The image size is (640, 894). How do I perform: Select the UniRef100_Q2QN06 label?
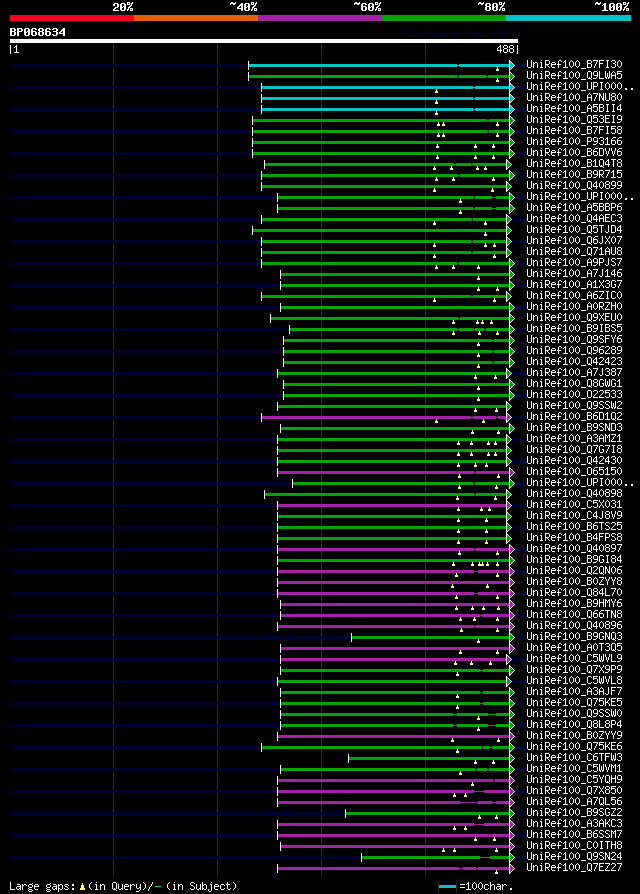tap(574, 571)
